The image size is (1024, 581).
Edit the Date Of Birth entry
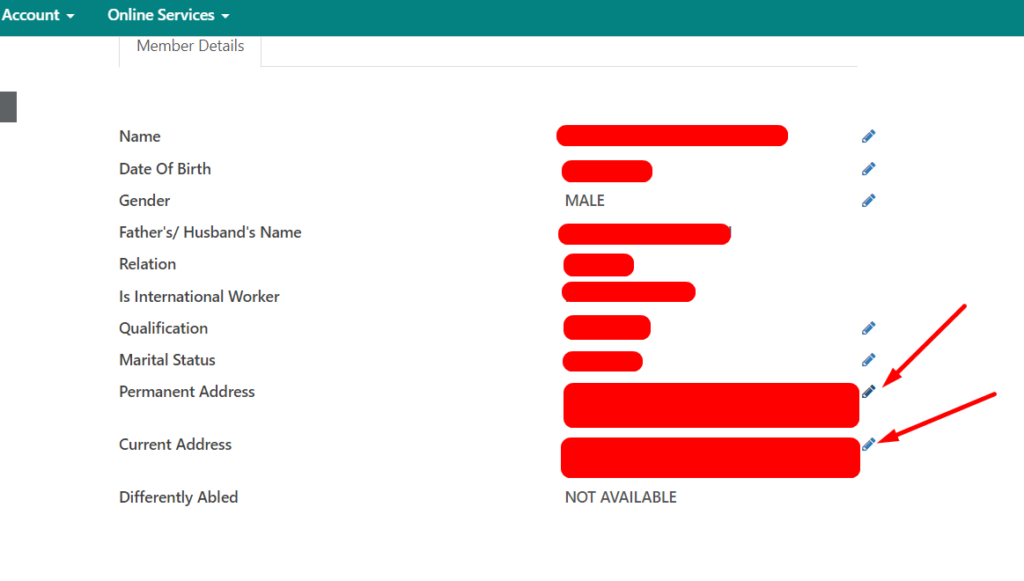coord(868,168)
